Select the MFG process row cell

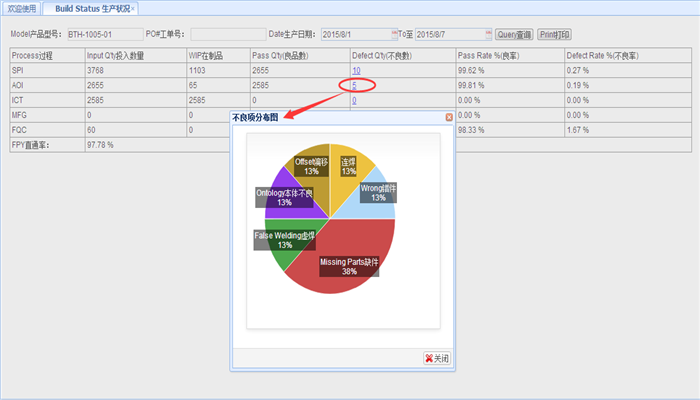[x=47, y=115]
